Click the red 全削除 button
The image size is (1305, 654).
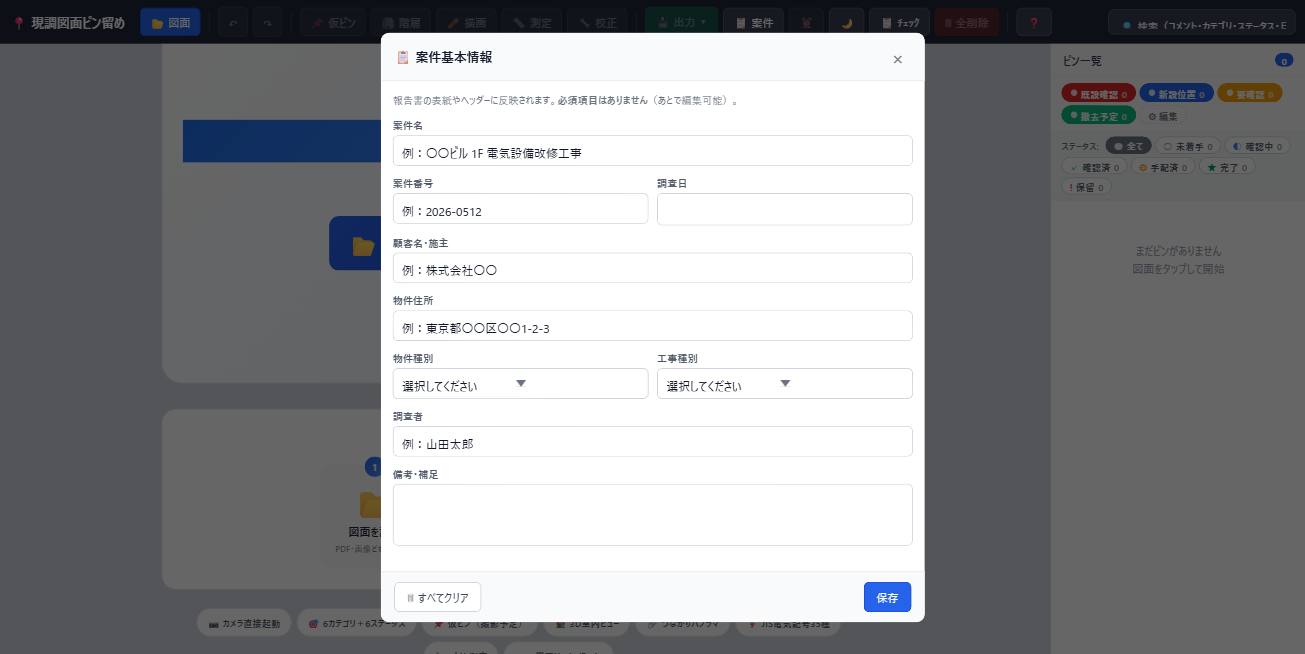pos(966,22)
